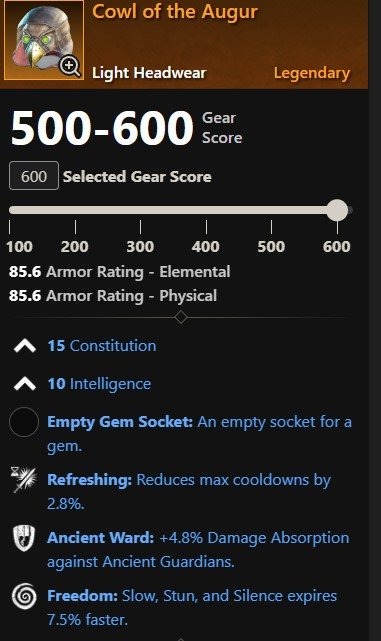Click the 15 Constitution attribute text

tap(102, 346)
